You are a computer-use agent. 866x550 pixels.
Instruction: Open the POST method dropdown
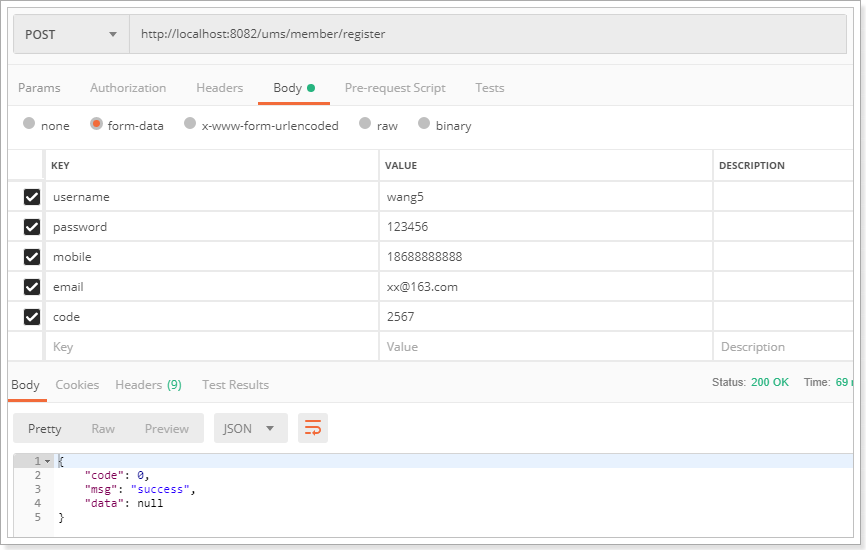point(70,34)
